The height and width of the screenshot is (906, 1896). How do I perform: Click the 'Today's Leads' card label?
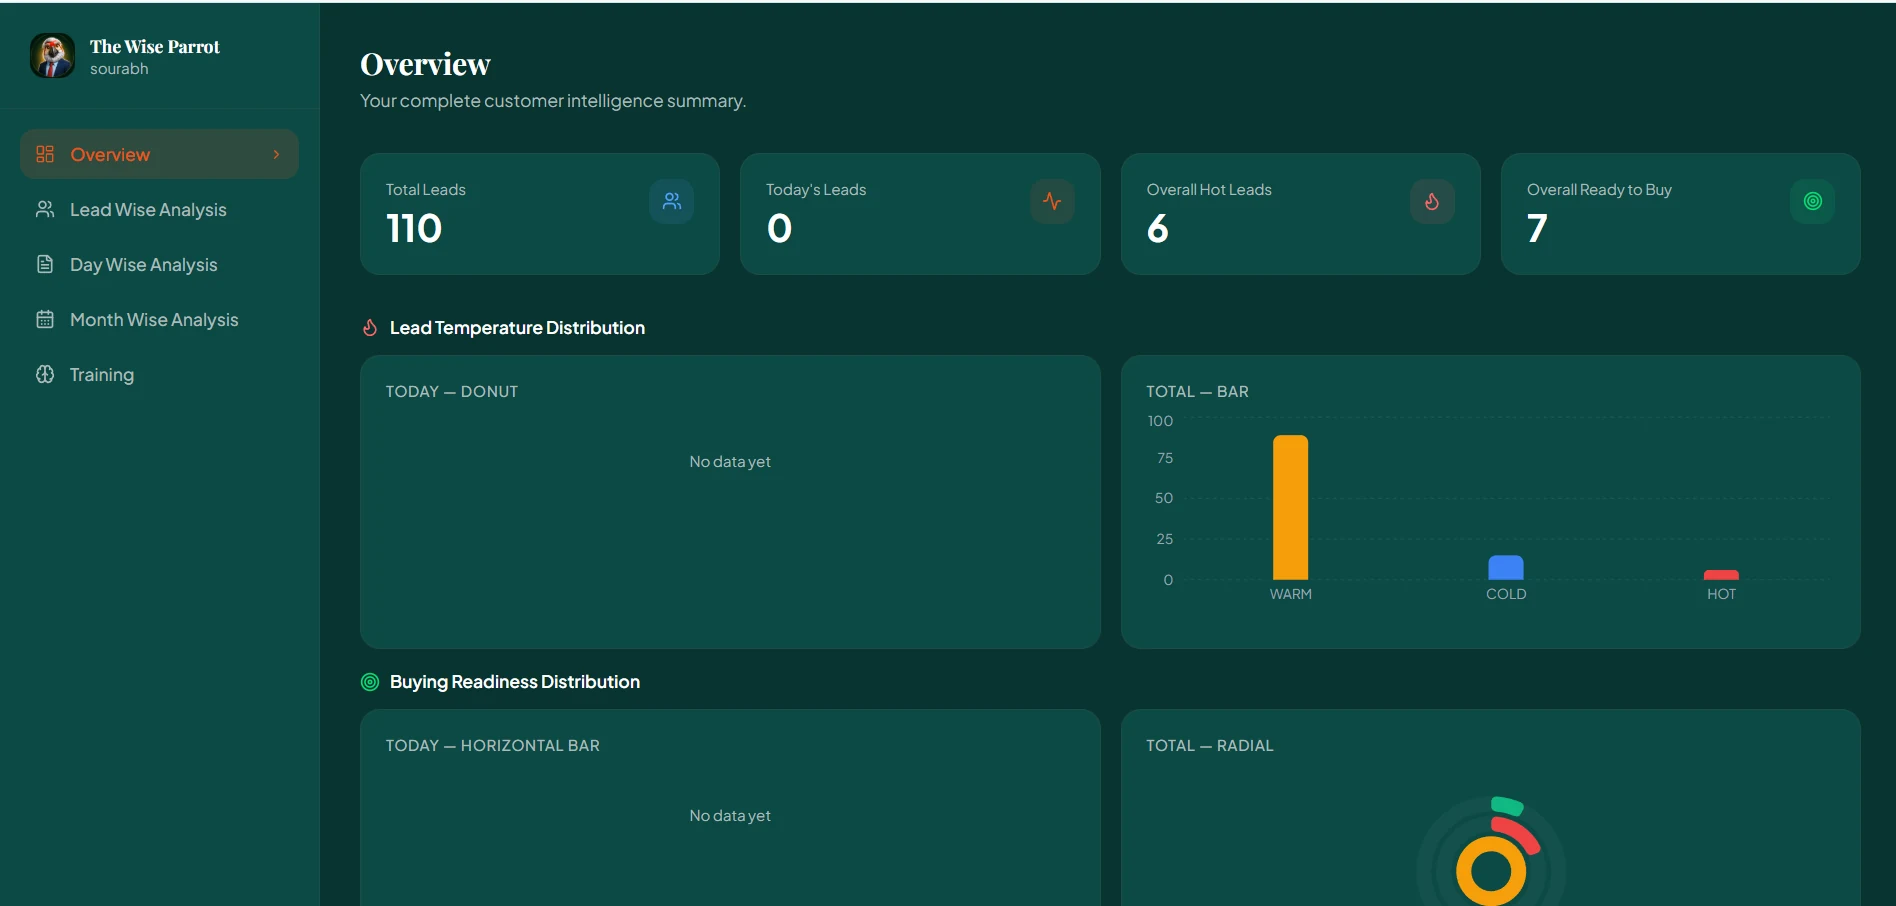(816, 190)
